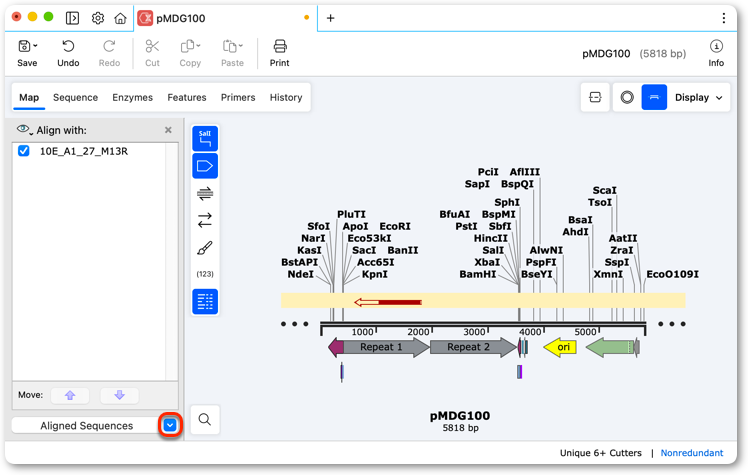Uncheck the 10E_A1_27_M13R alignment checkbox
754x475 pixels.
click(24, 151)
